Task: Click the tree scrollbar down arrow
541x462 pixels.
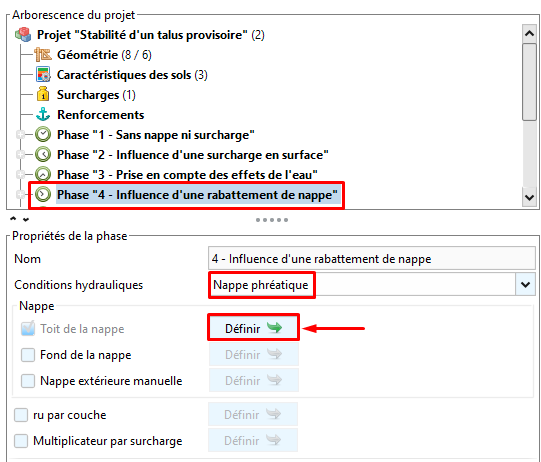Action: pos(529,197)
